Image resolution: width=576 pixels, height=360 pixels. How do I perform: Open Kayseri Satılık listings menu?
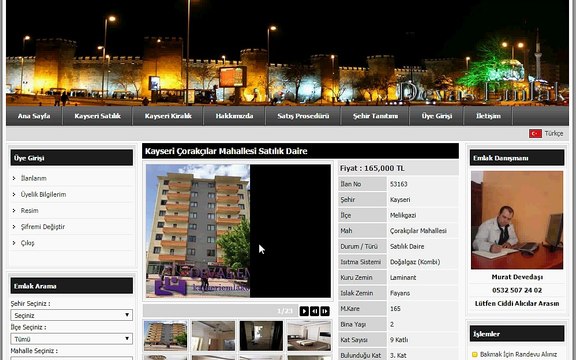tap(97, 116)
